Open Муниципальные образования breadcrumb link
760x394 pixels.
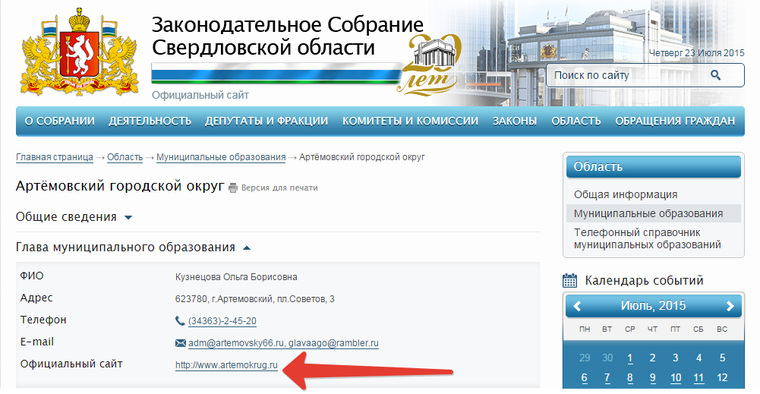tap(221, 157)
